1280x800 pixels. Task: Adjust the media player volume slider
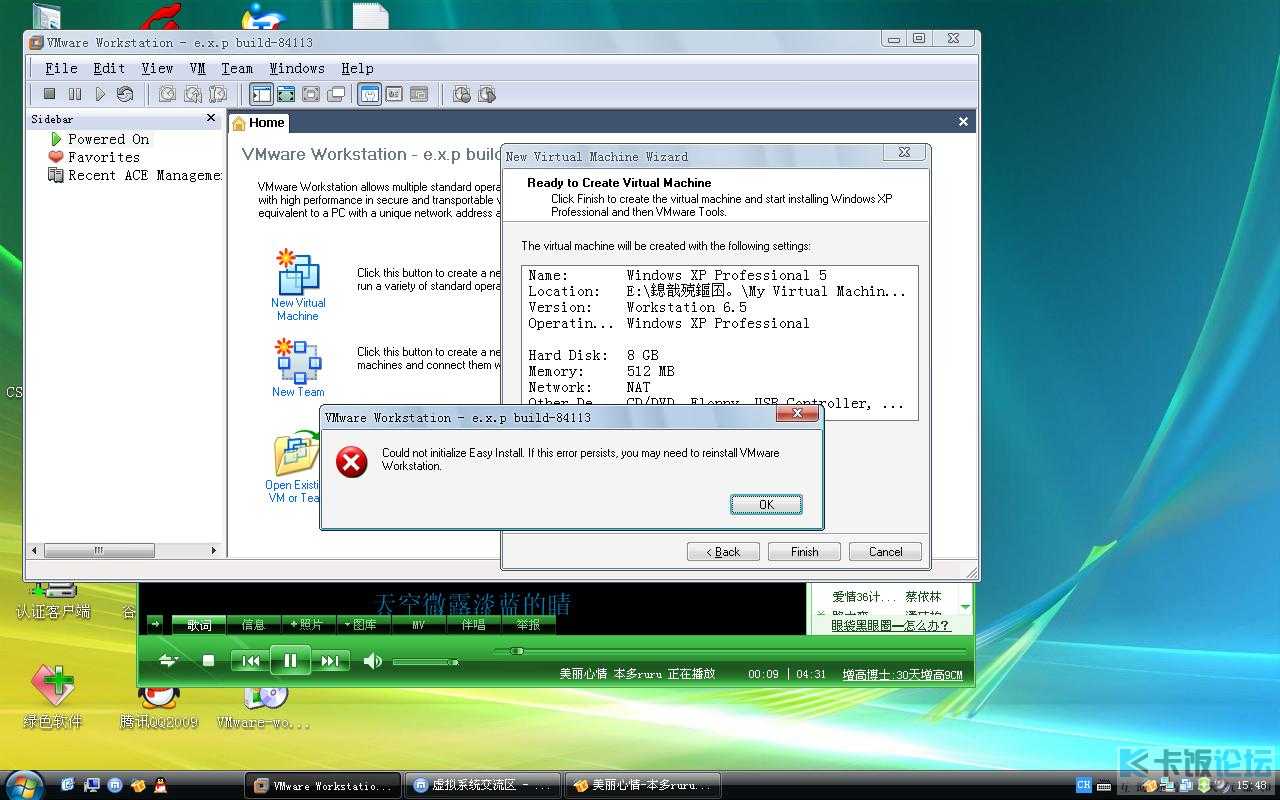[426, 662]
